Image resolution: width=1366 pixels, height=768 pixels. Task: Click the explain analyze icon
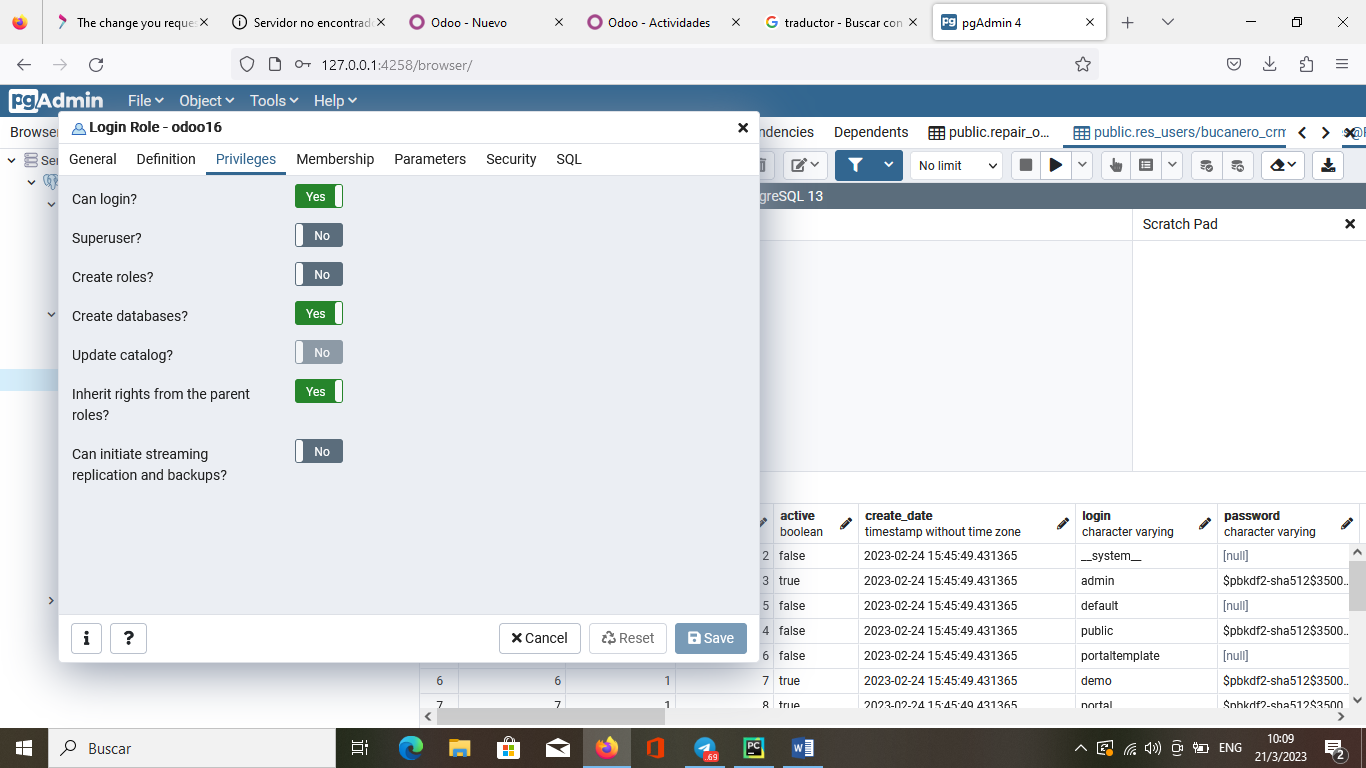[1146, 165]
